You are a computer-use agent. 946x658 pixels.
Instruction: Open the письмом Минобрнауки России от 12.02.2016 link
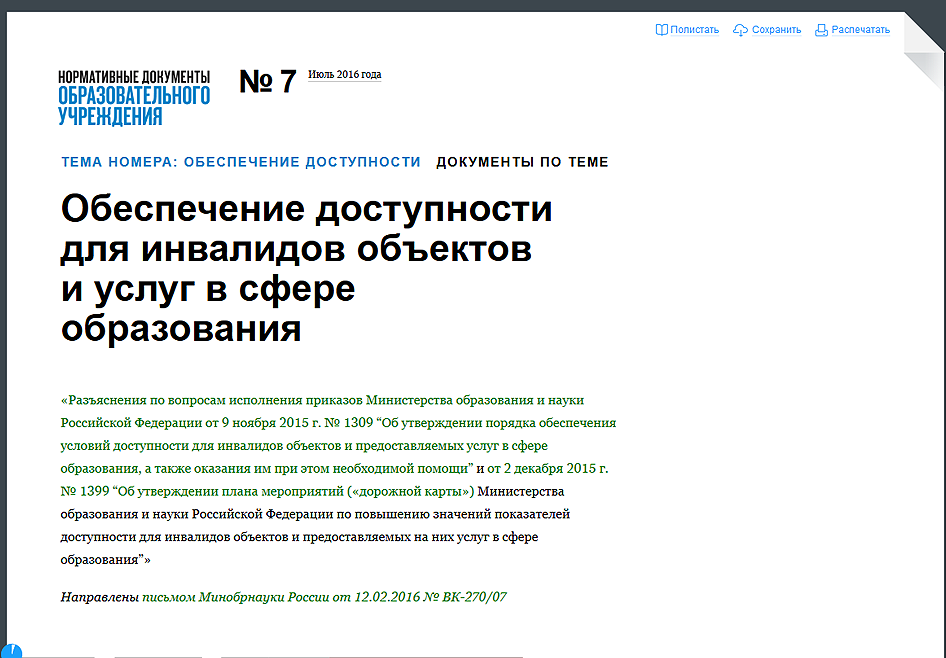coord(325,596)
